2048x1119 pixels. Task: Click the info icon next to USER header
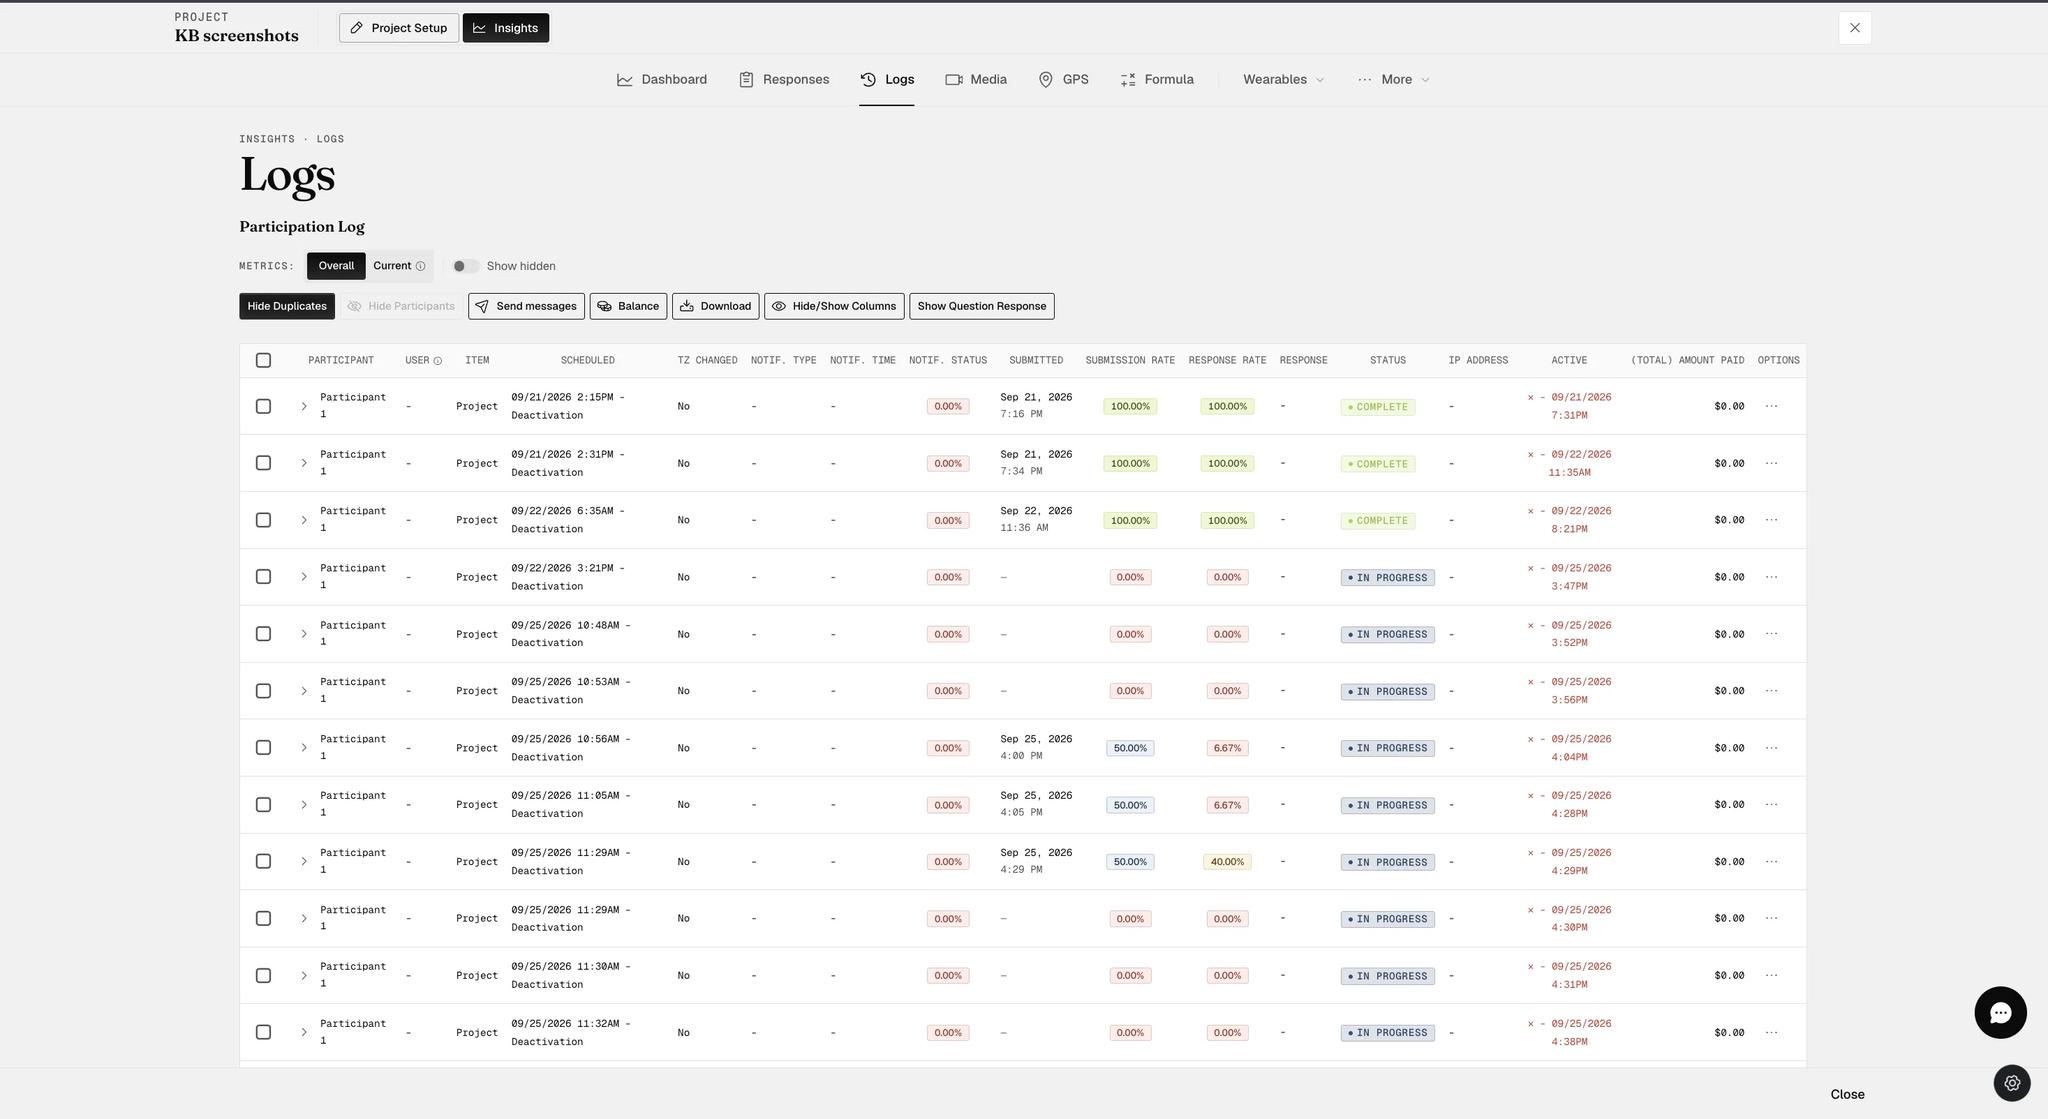(438, 361)
